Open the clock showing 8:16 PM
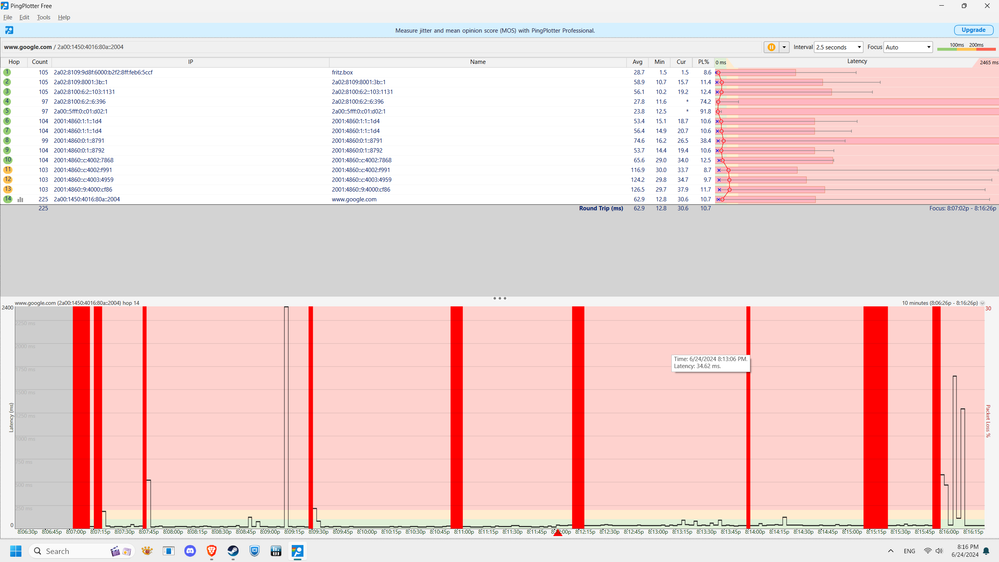The width and height of the screenshot is (999, 562). tap(965, 551)
